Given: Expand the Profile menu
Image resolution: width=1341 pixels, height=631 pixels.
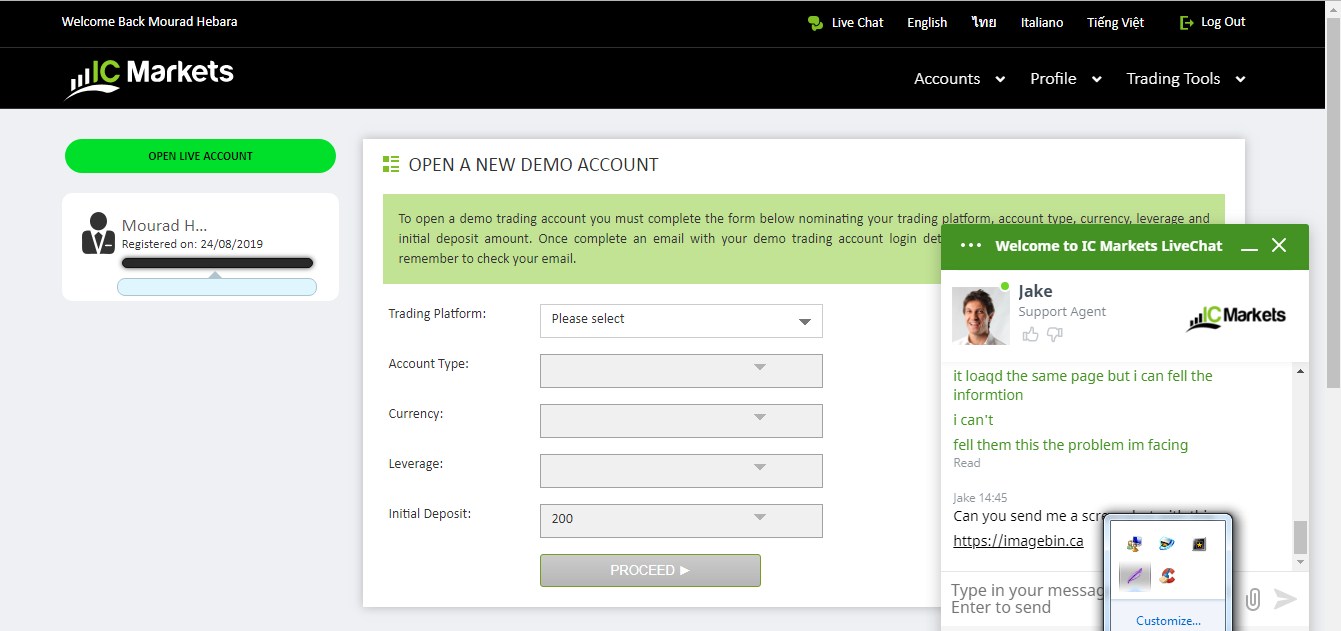Looking at the screenshot, I should (1066, 79).
